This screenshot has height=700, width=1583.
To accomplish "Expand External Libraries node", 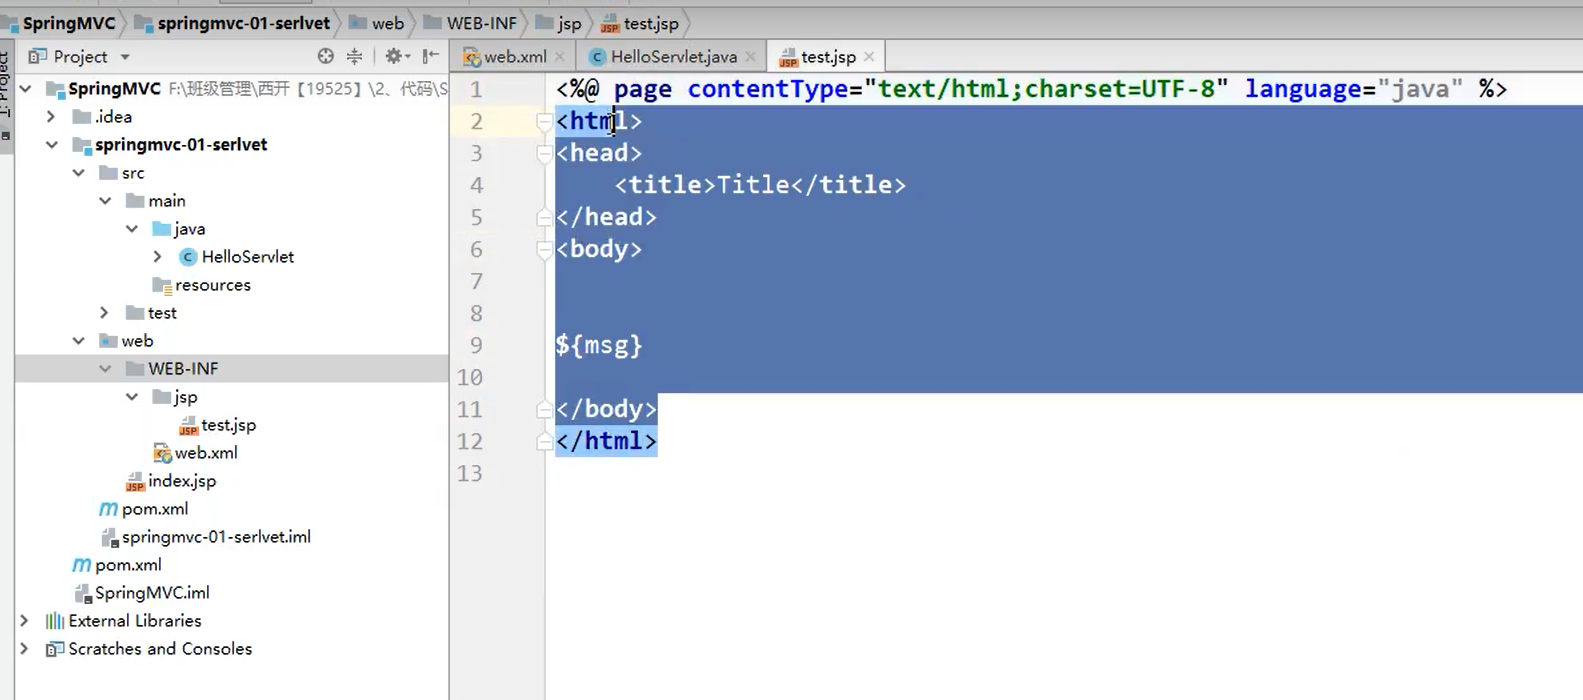I will click(25, 621).
